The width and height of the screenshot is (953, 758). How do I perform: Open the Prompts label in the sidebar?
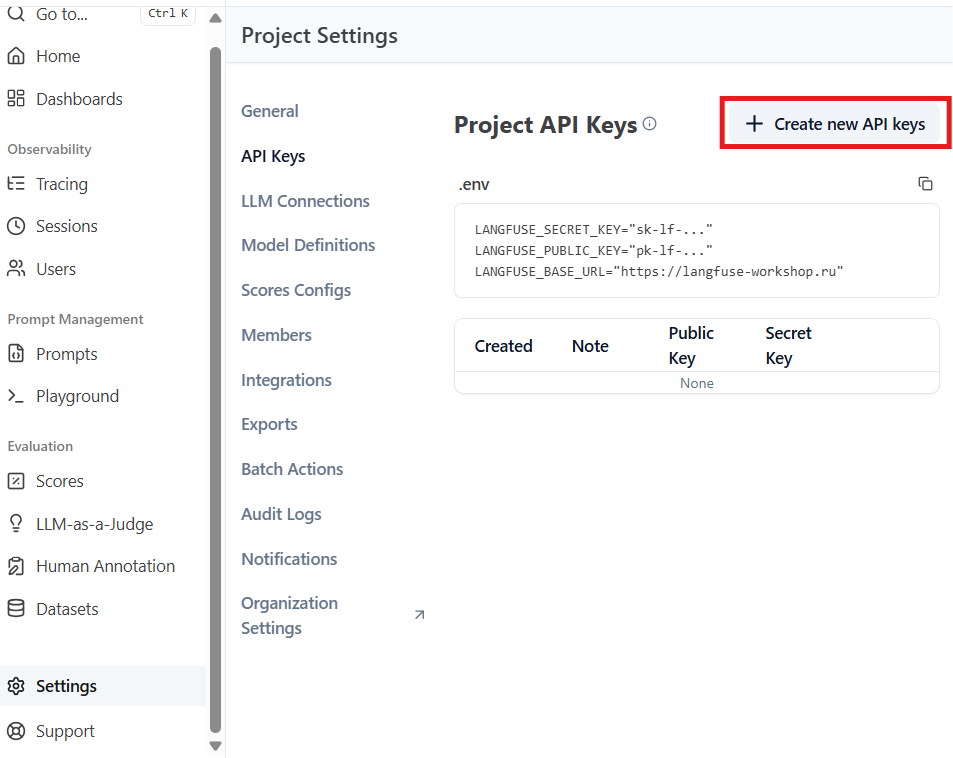coord(67,354)
